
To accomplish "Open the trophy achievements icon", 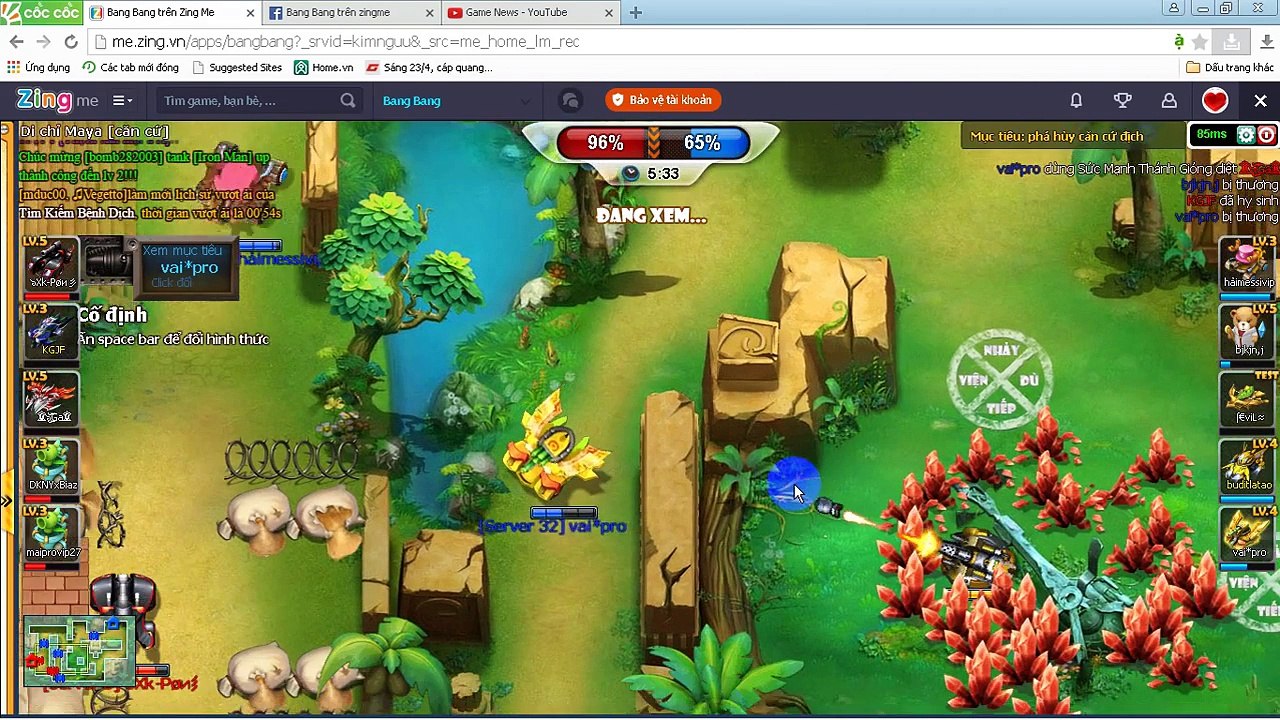I will pyautogui.click(x=1123, y=100).
